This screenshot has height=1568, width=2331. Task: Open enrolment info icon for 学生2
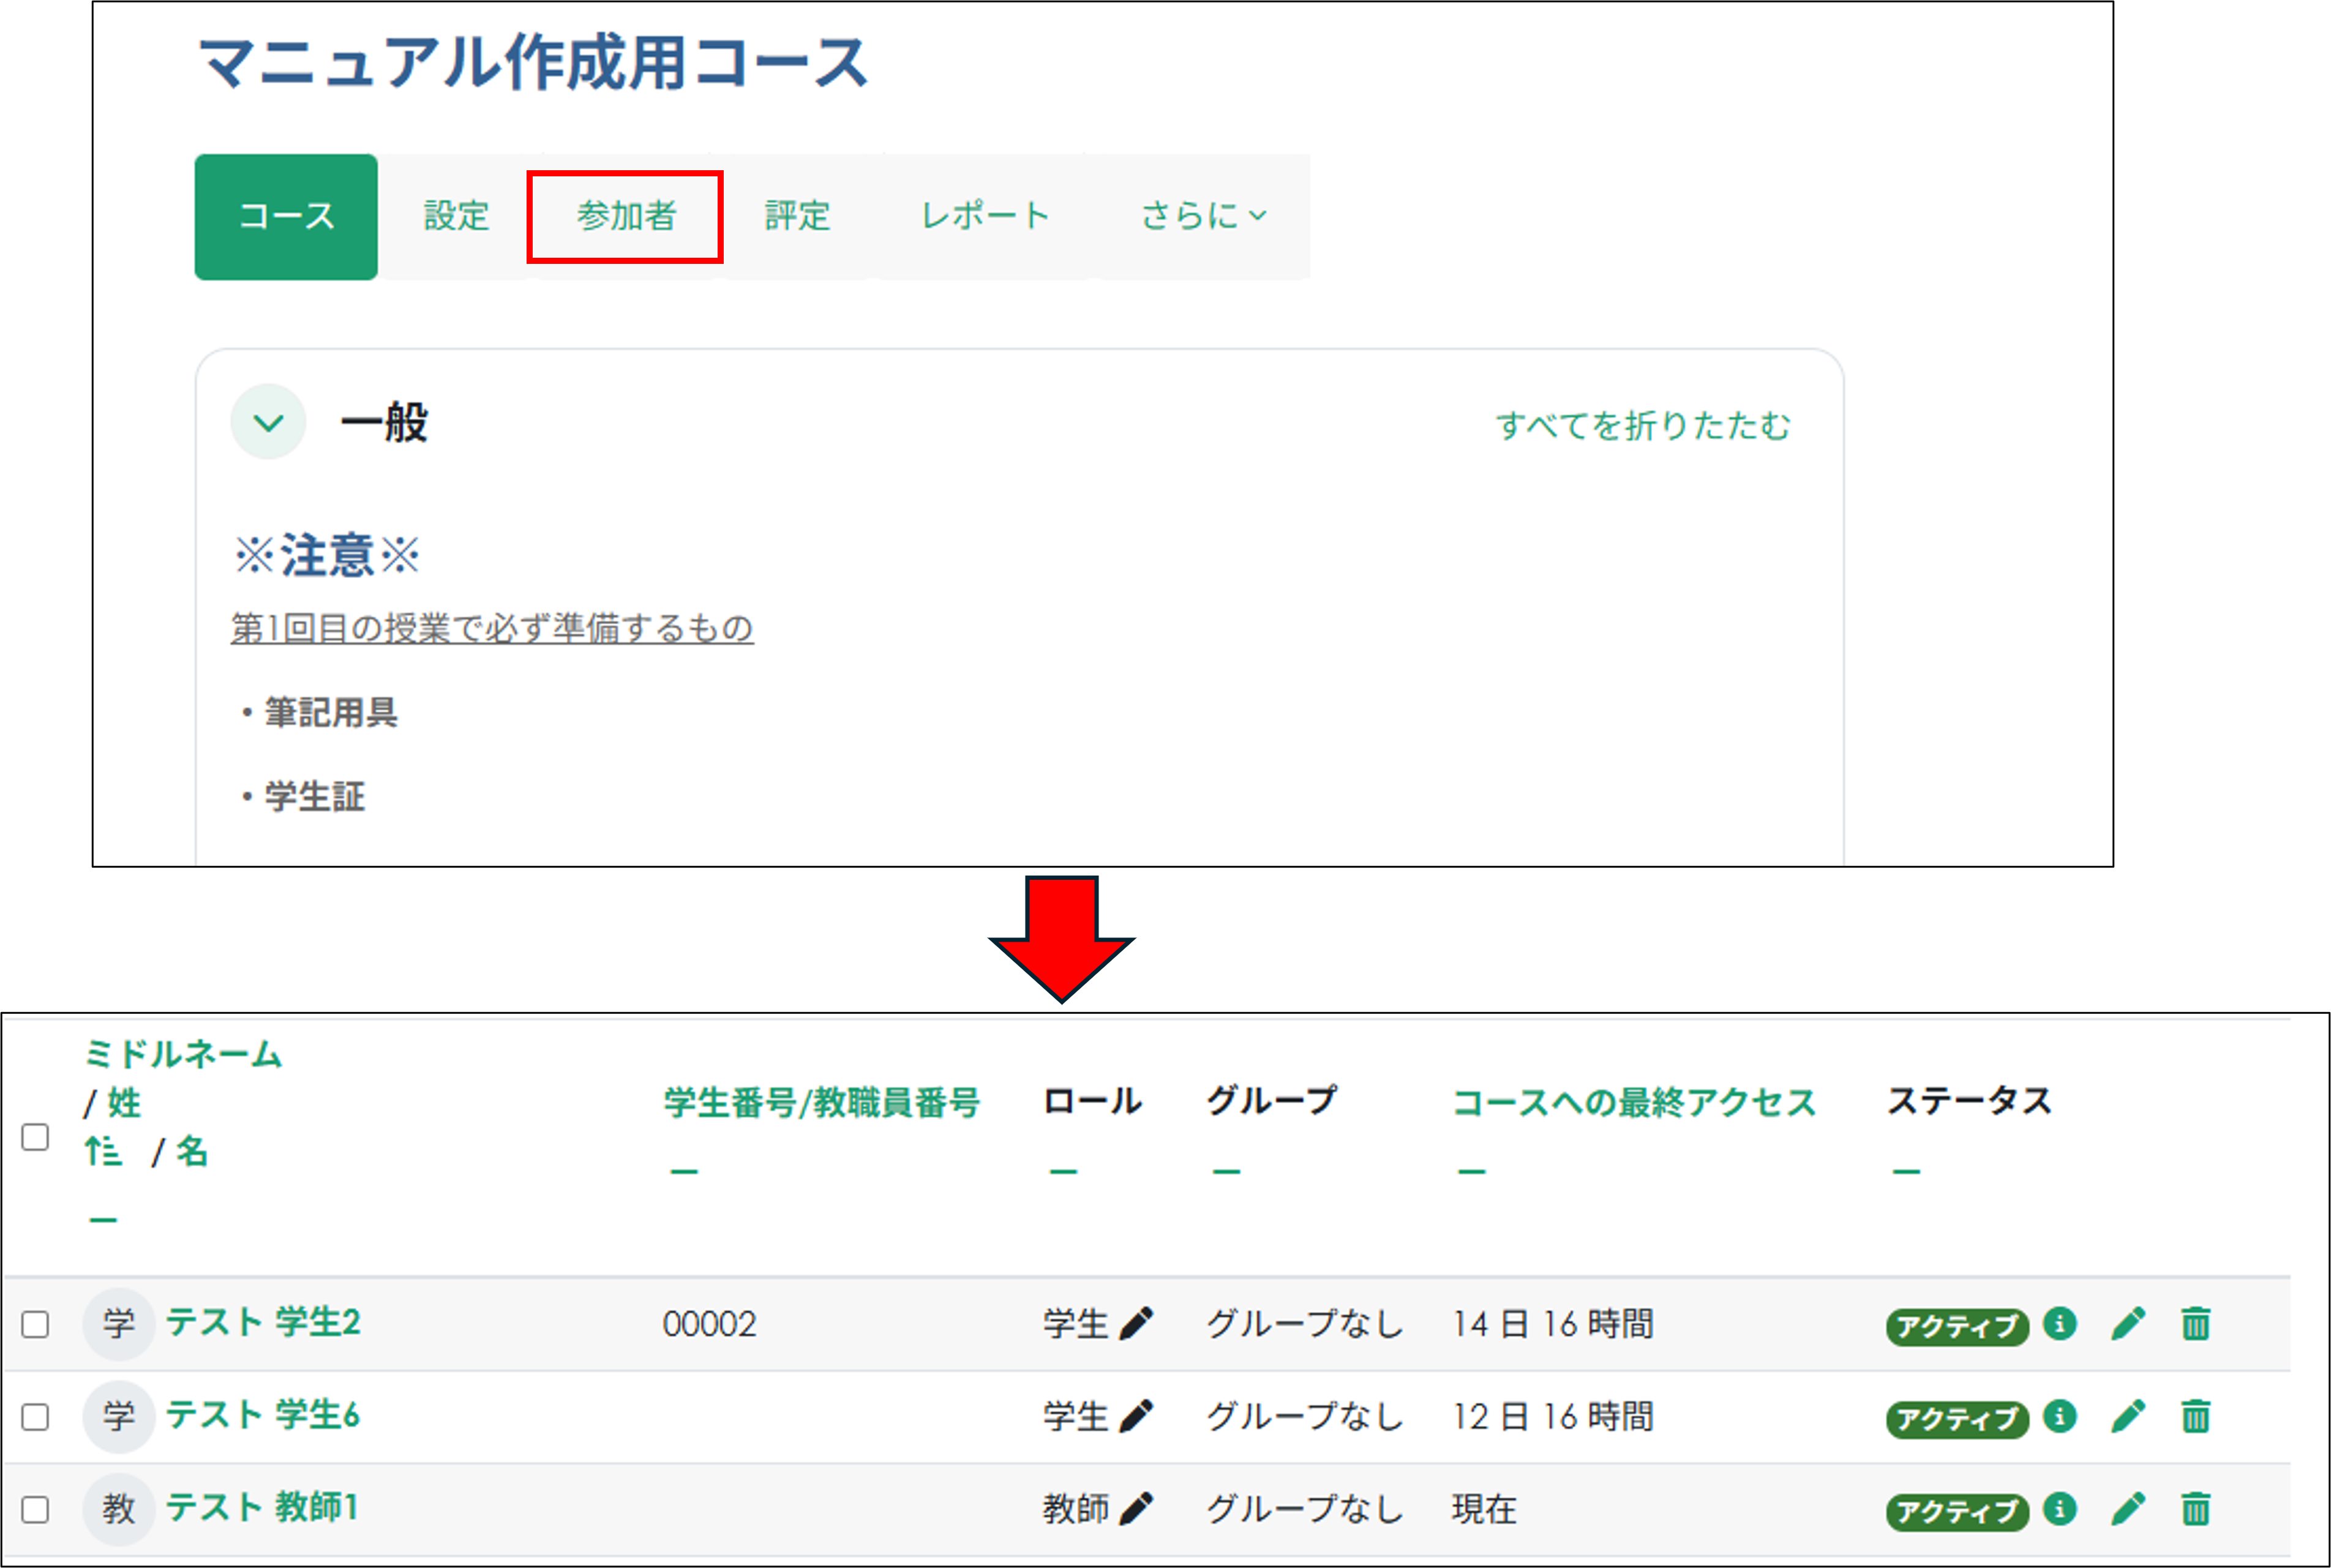[2060, 1324]
